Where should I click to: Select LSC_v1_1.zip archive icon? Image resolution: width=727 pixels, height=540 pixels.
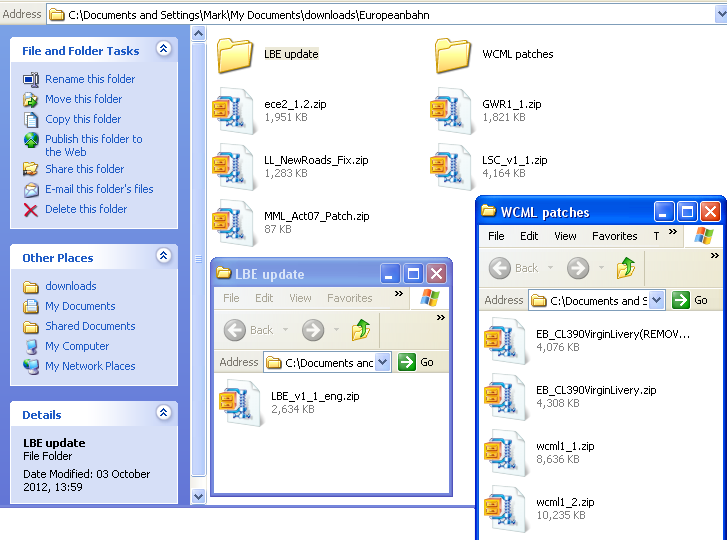(451, 167)
